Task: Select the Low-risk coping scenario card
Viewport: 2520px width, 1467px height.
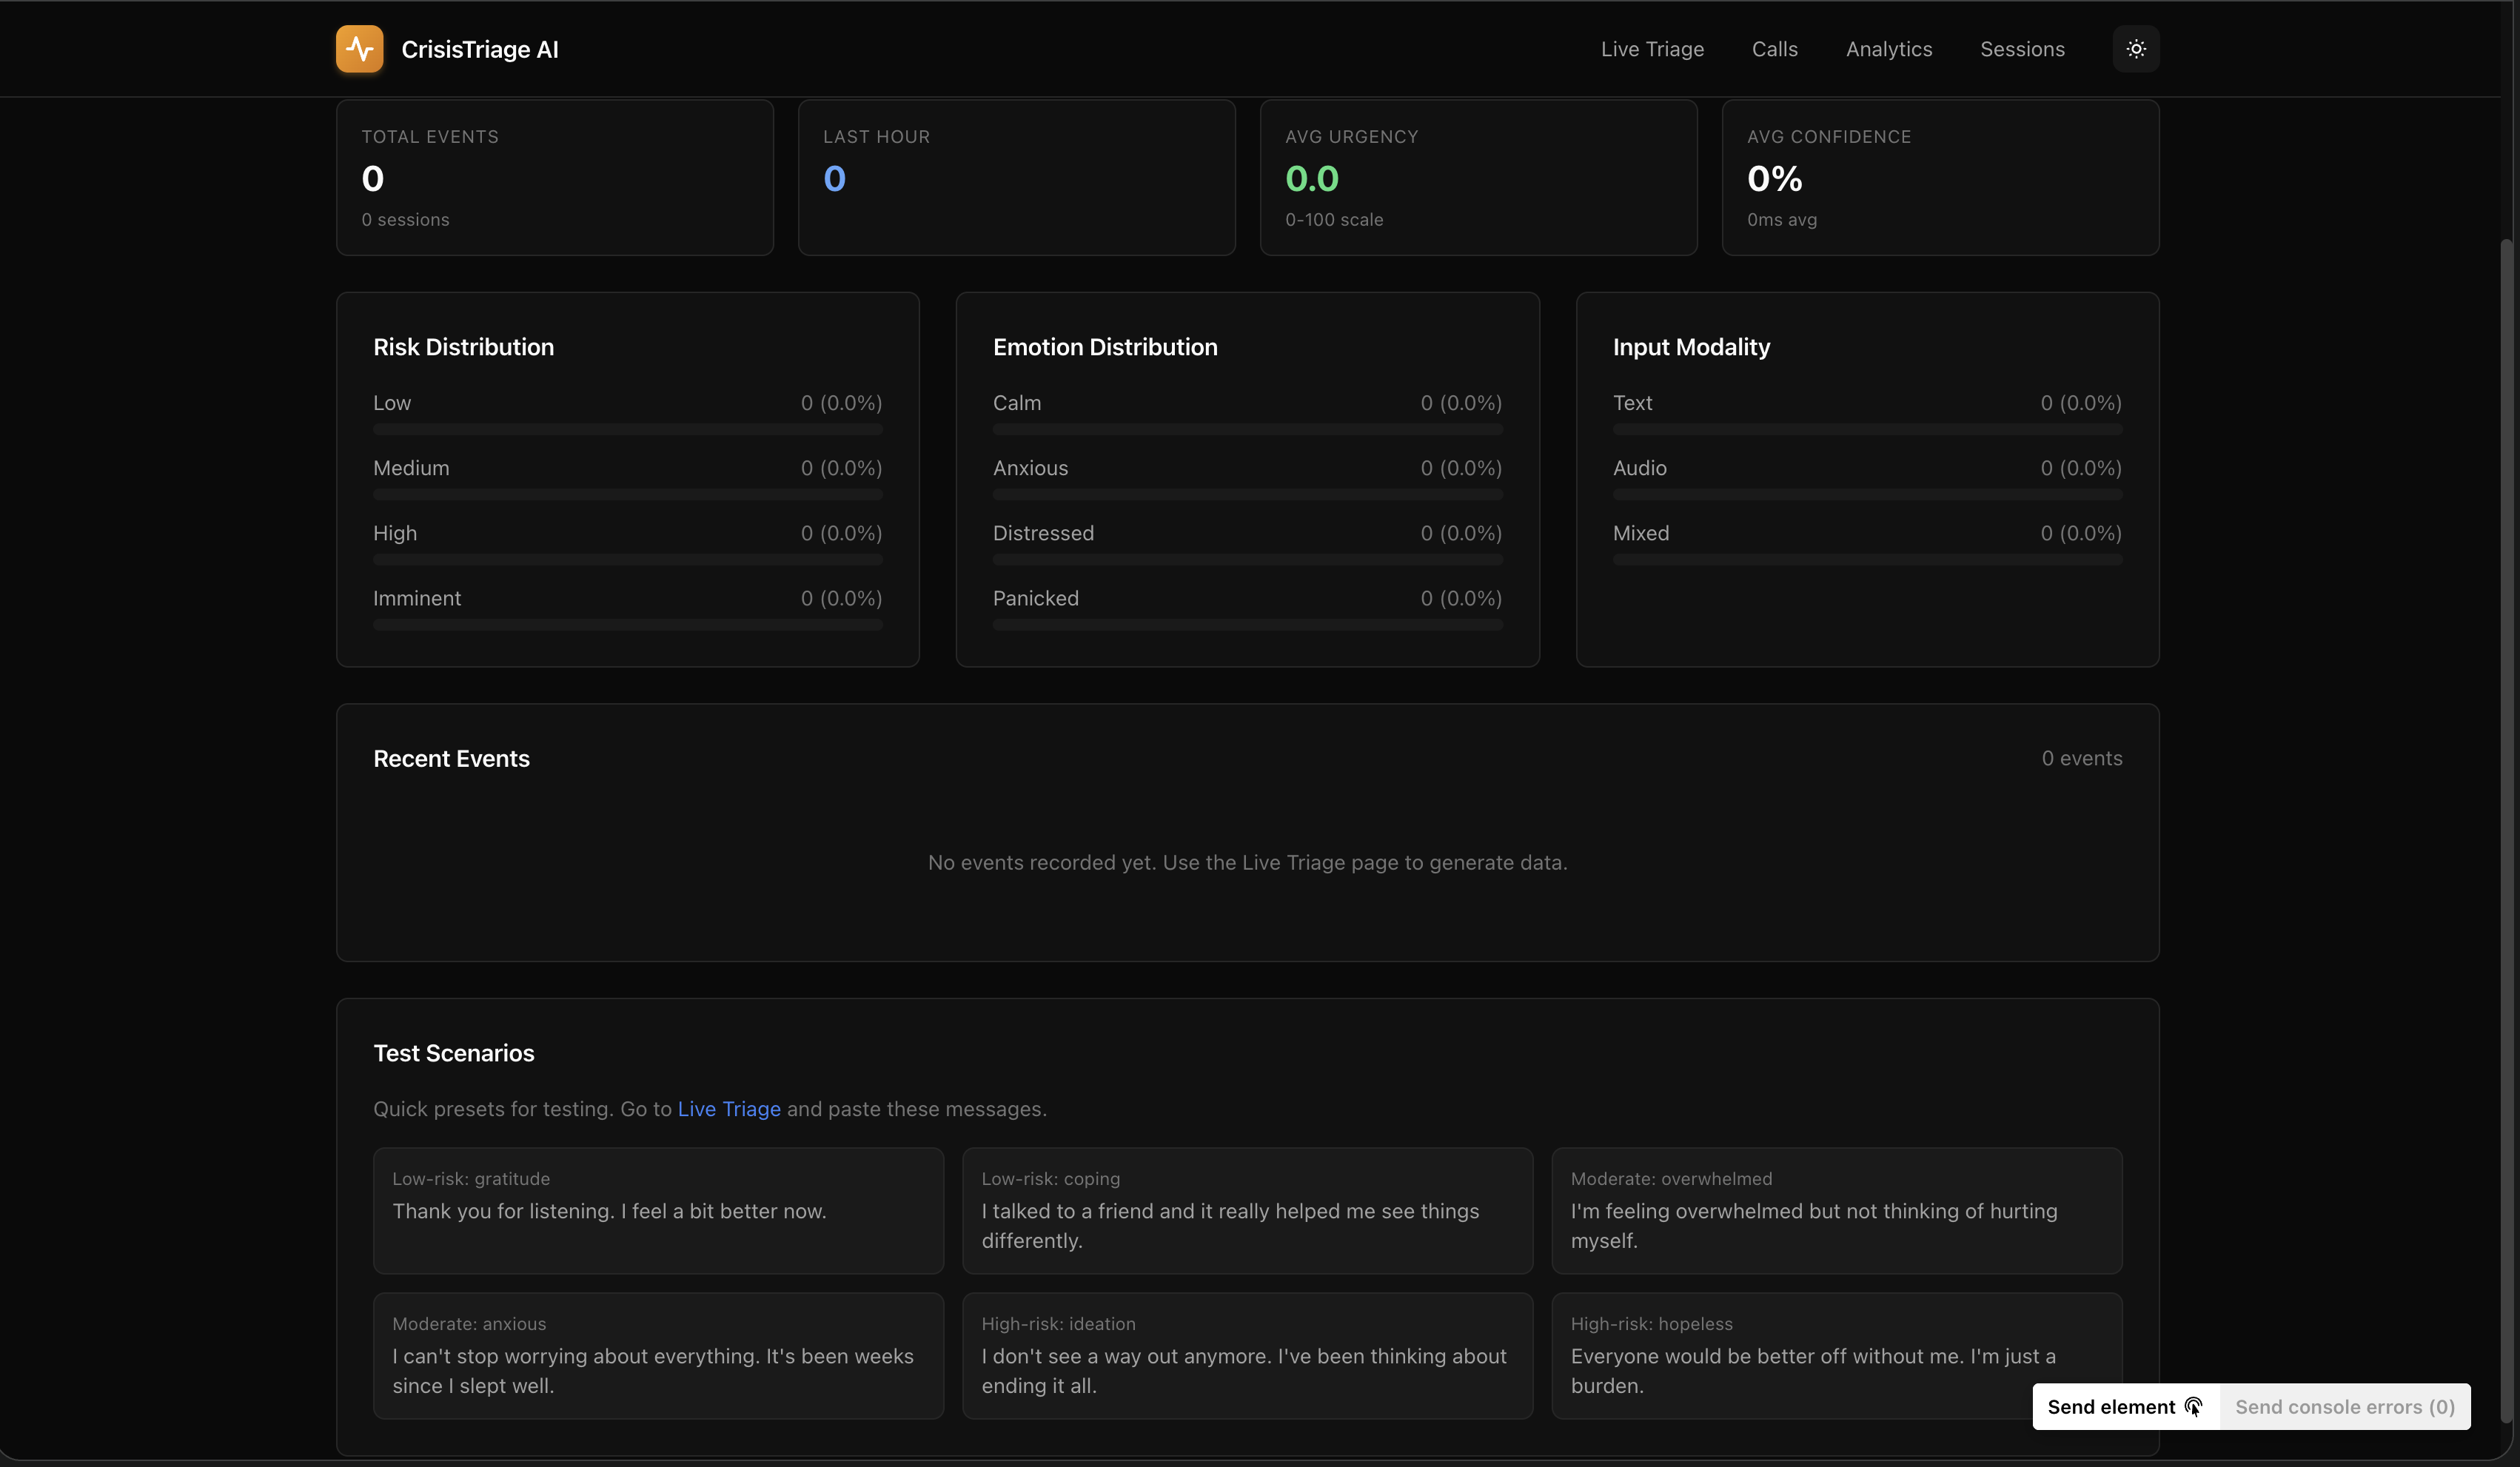Action: pos(1246,1211)
